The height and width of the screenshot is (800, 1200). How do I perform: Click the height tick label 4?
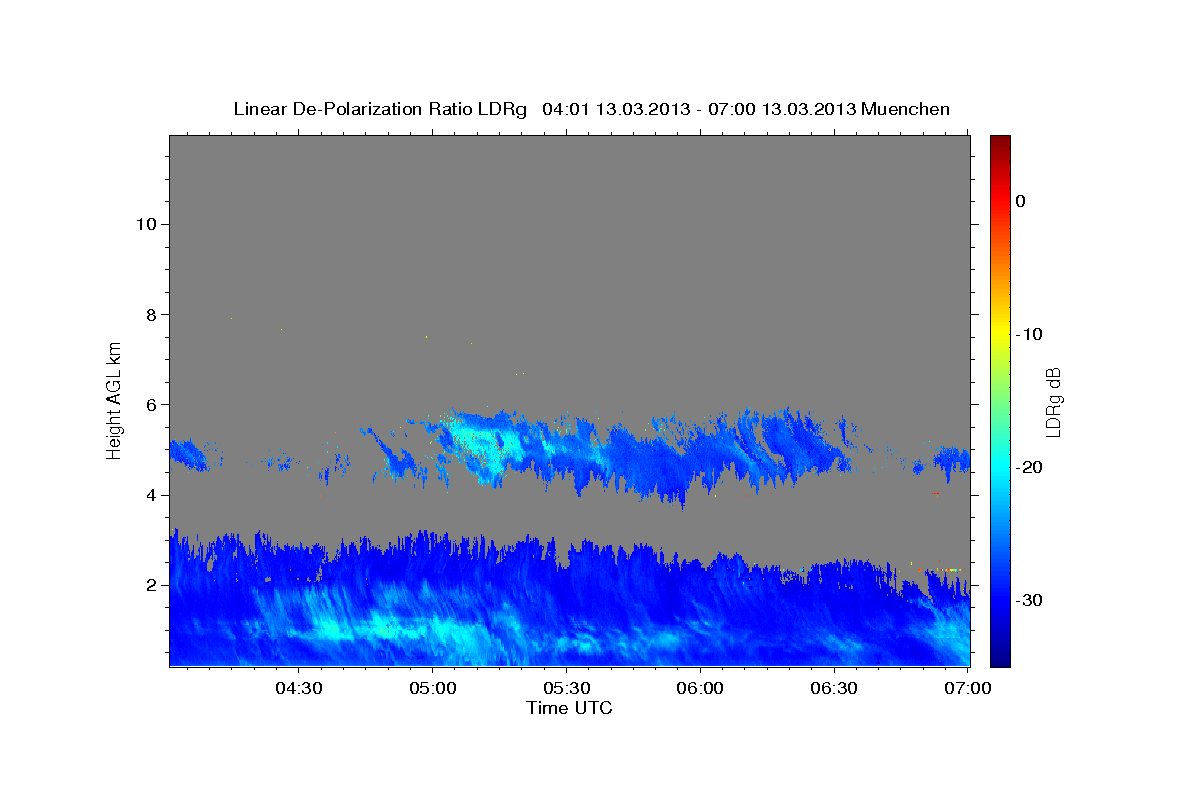pos(150,495)
